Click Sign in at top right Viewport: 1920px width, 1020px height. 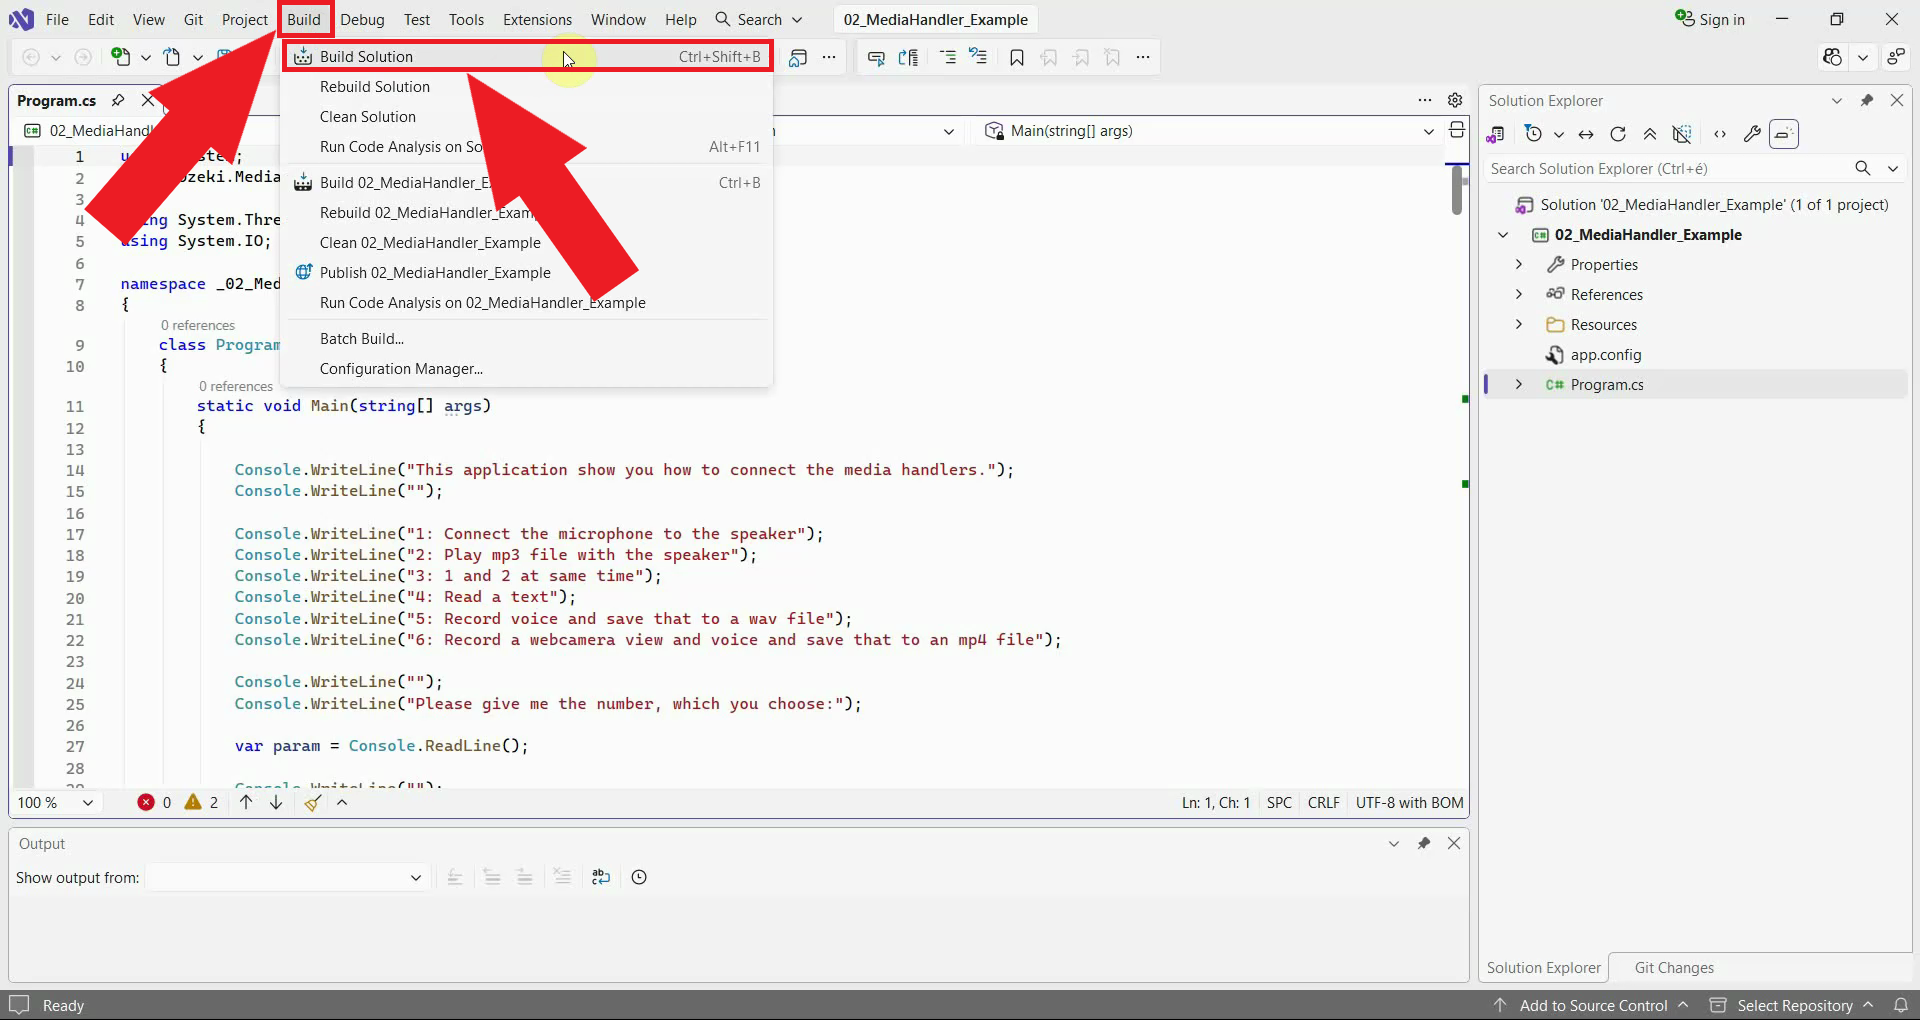pyautogui.click(x=1710, y=19)
